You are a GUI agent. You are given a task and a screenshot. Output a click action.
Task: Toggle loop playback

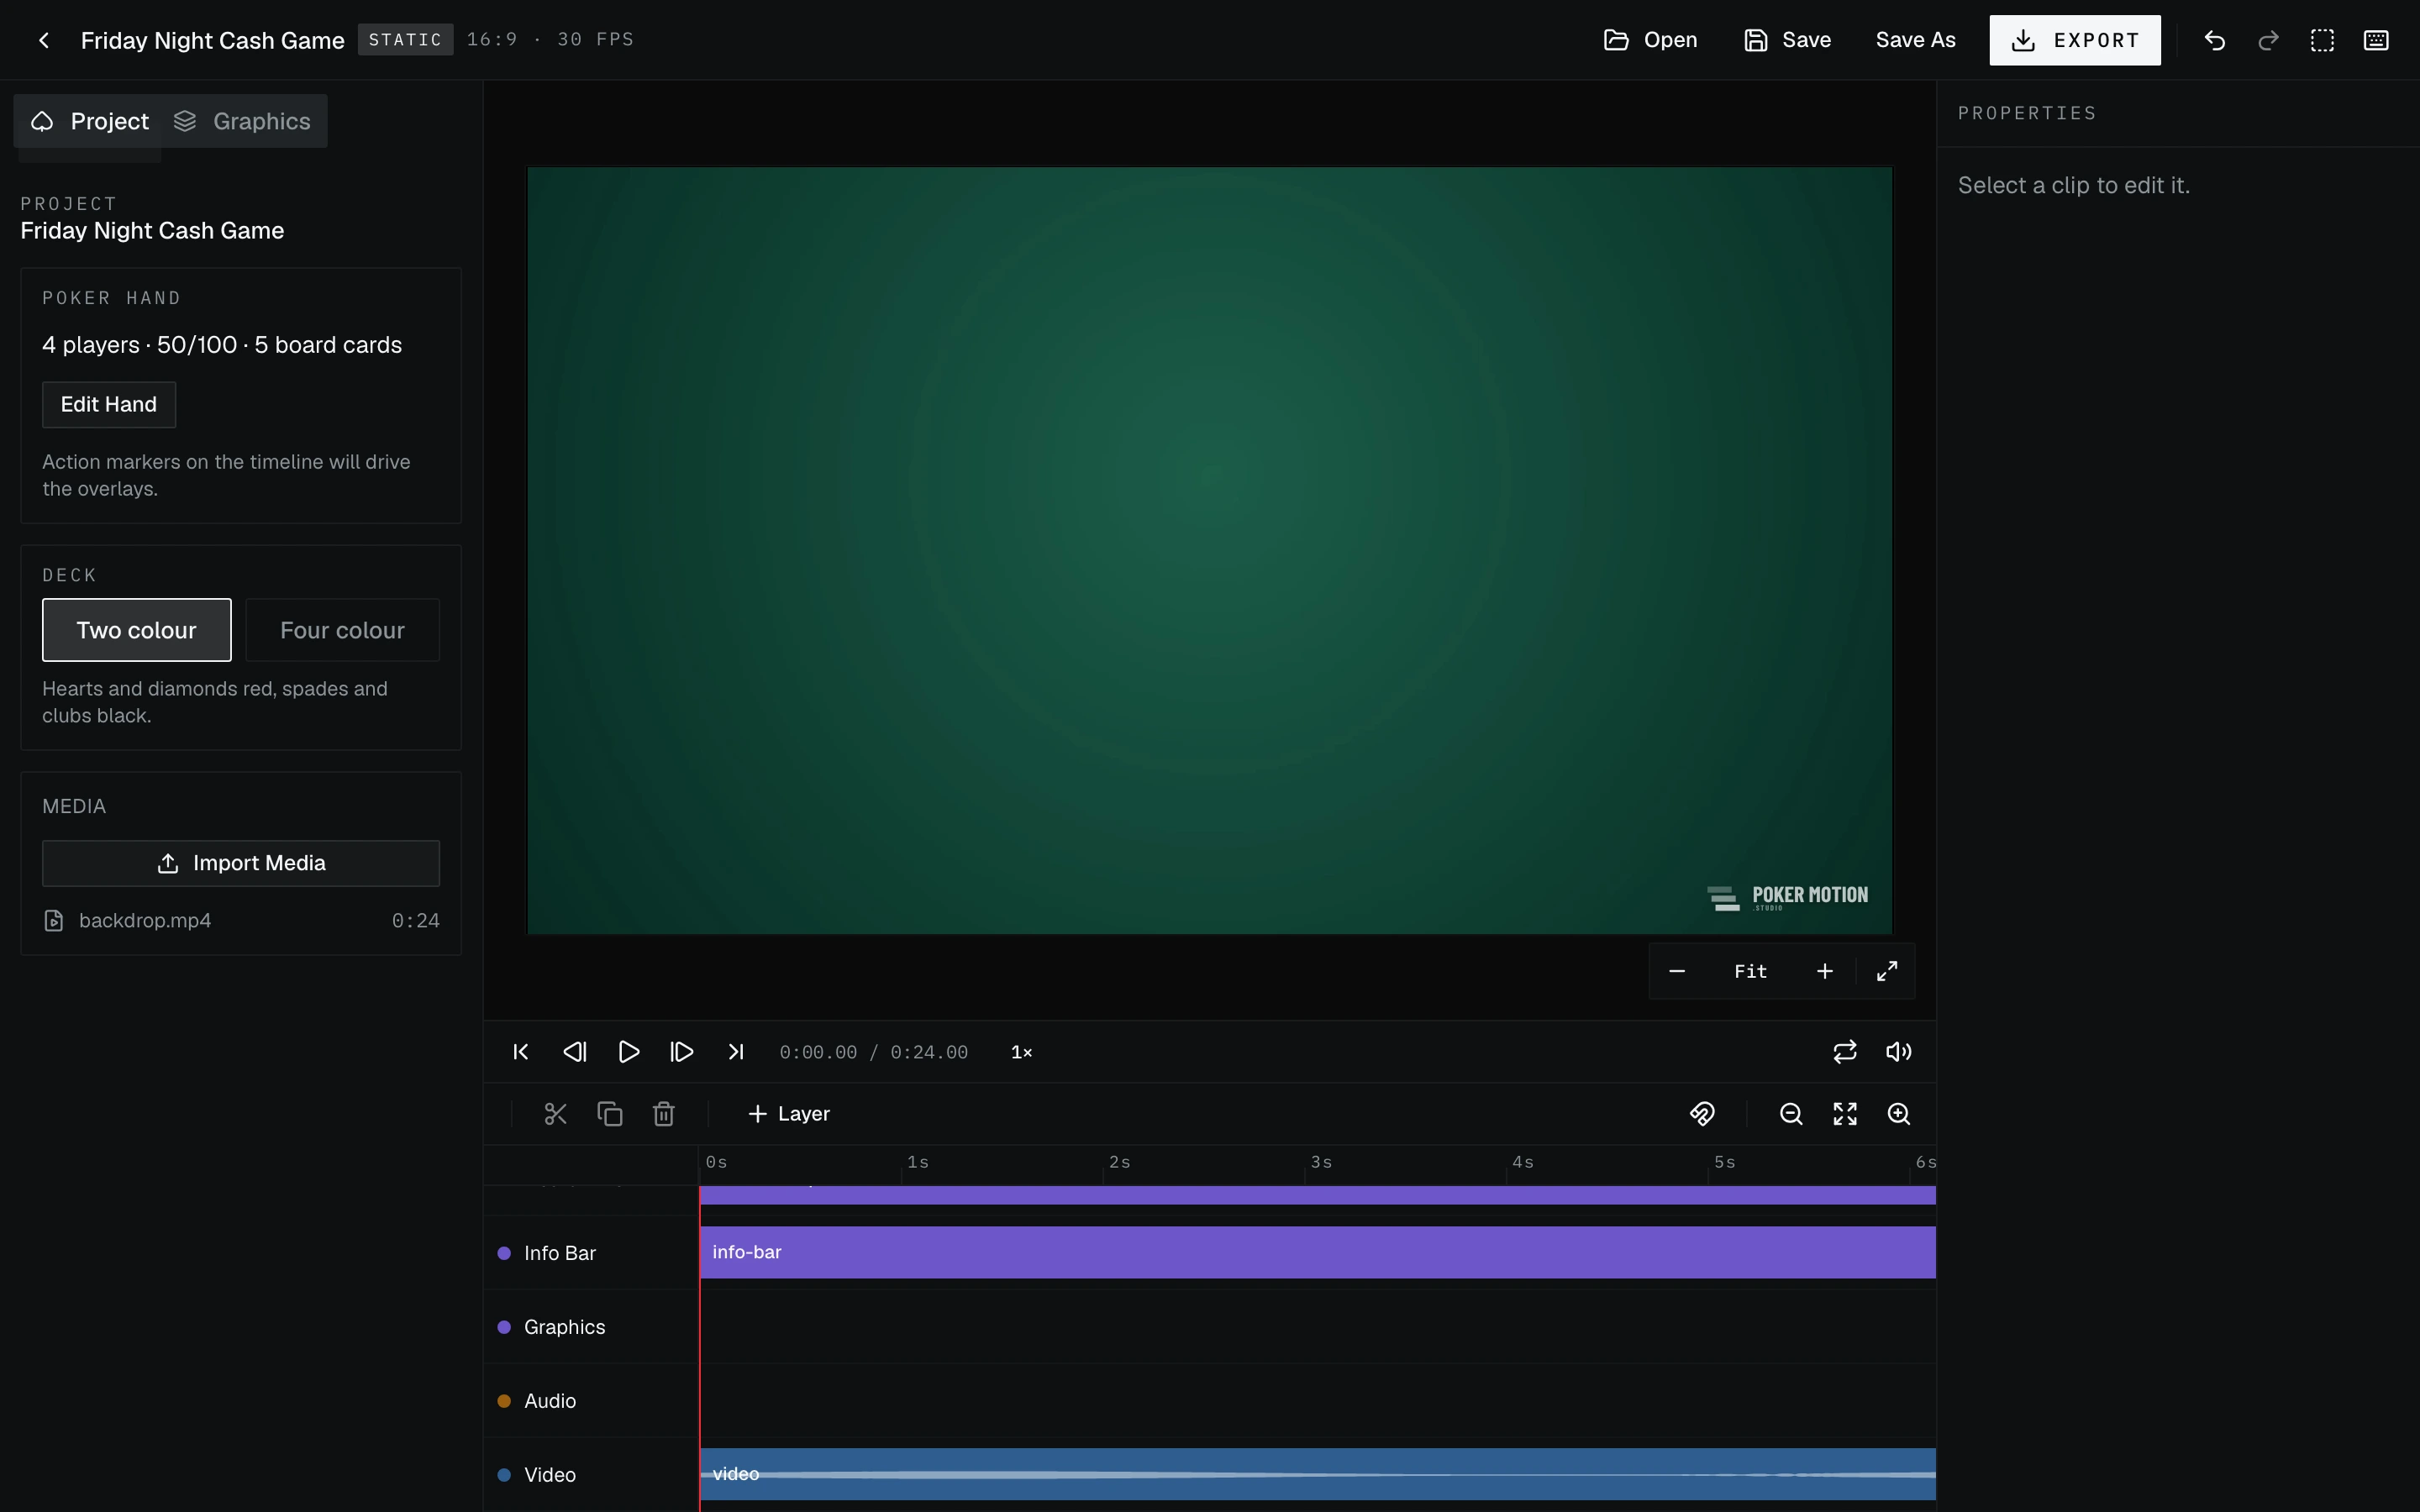1844,1052
